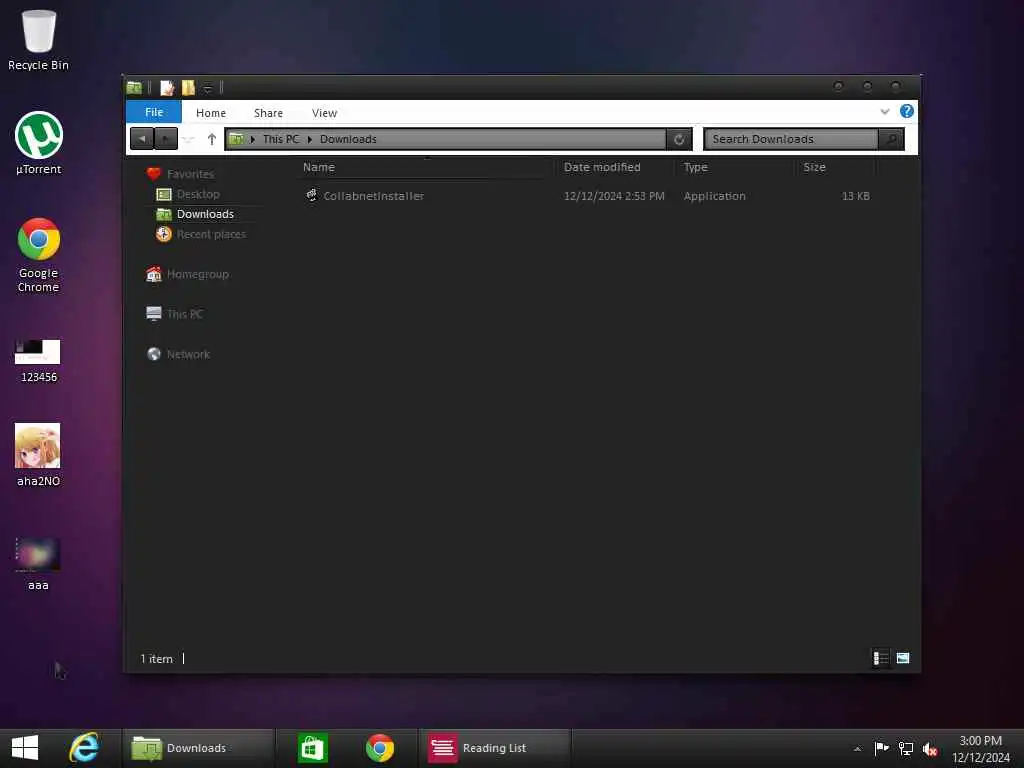Open Action Center flag icon

(881, 748)
